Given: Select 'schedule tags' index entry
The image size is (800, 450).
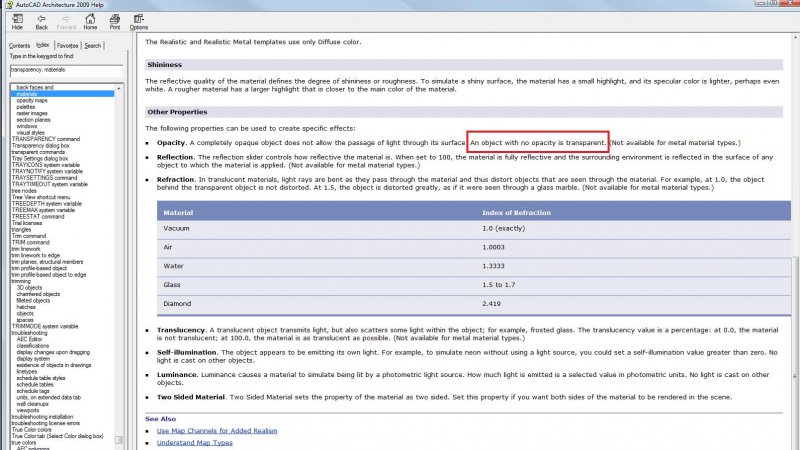Looking at the screenshot, I should [33, 391].
